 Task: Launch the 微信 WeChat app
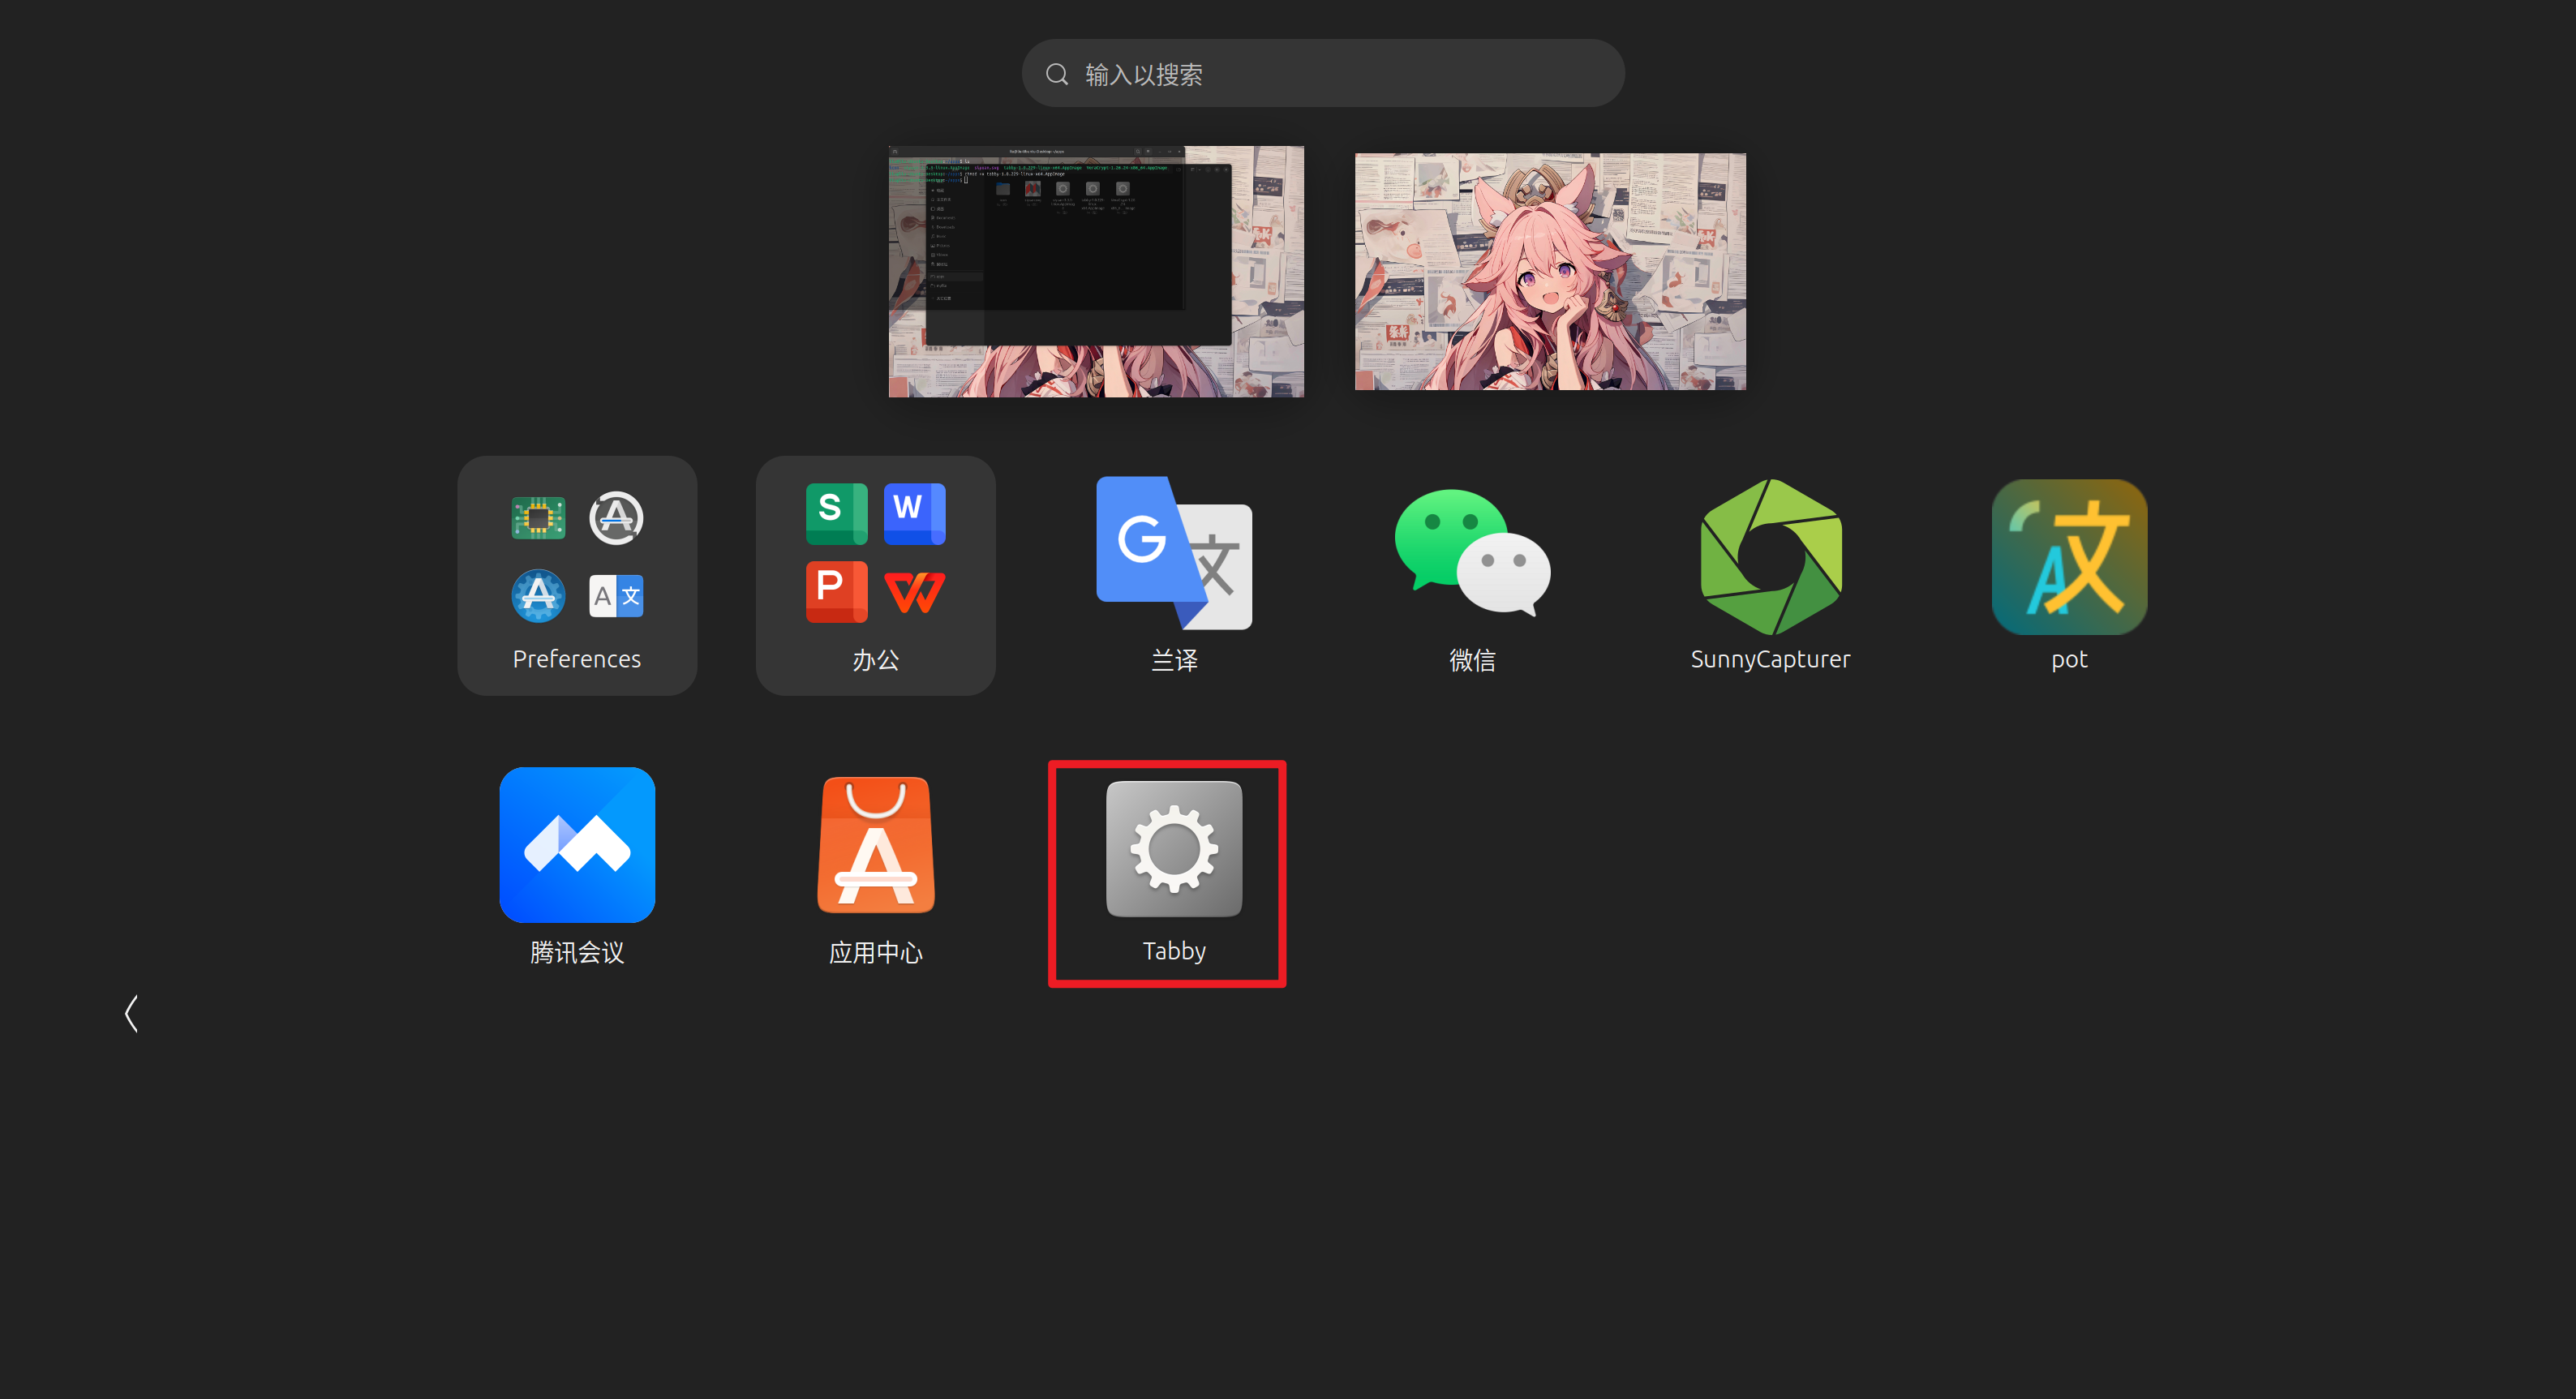tap(1472, 553)
